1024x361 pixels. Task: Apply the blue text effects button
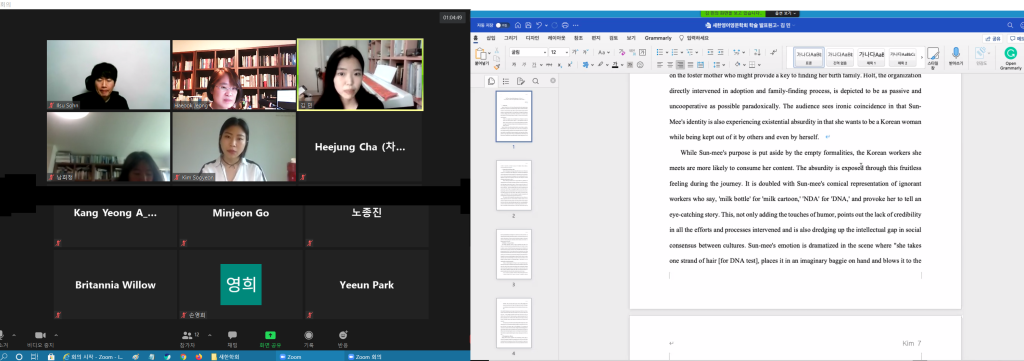click(x=586, y=65)
